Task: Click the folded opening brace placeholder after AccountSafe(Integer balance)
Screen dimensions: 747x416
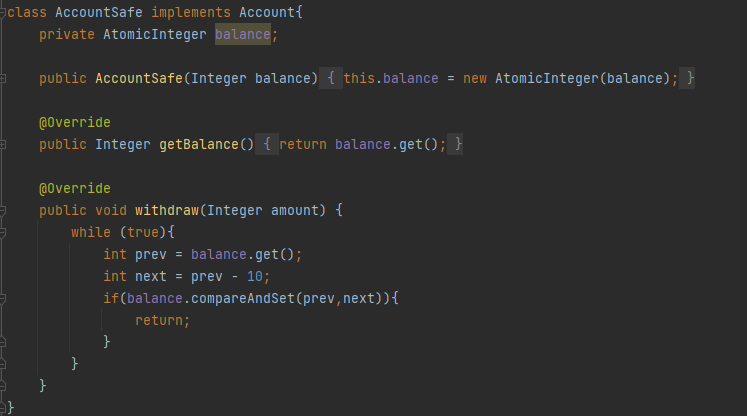Action: coord(331,78)
